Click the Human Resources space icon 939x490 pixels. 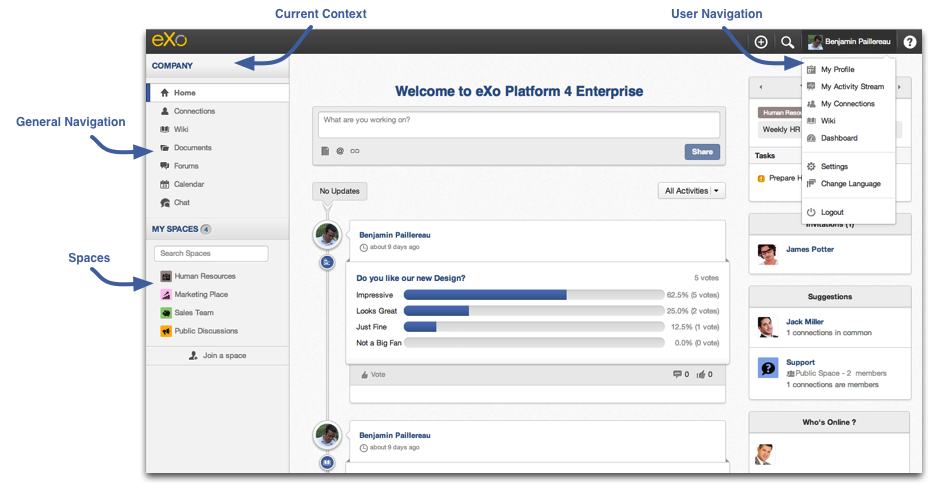[166, 276]
